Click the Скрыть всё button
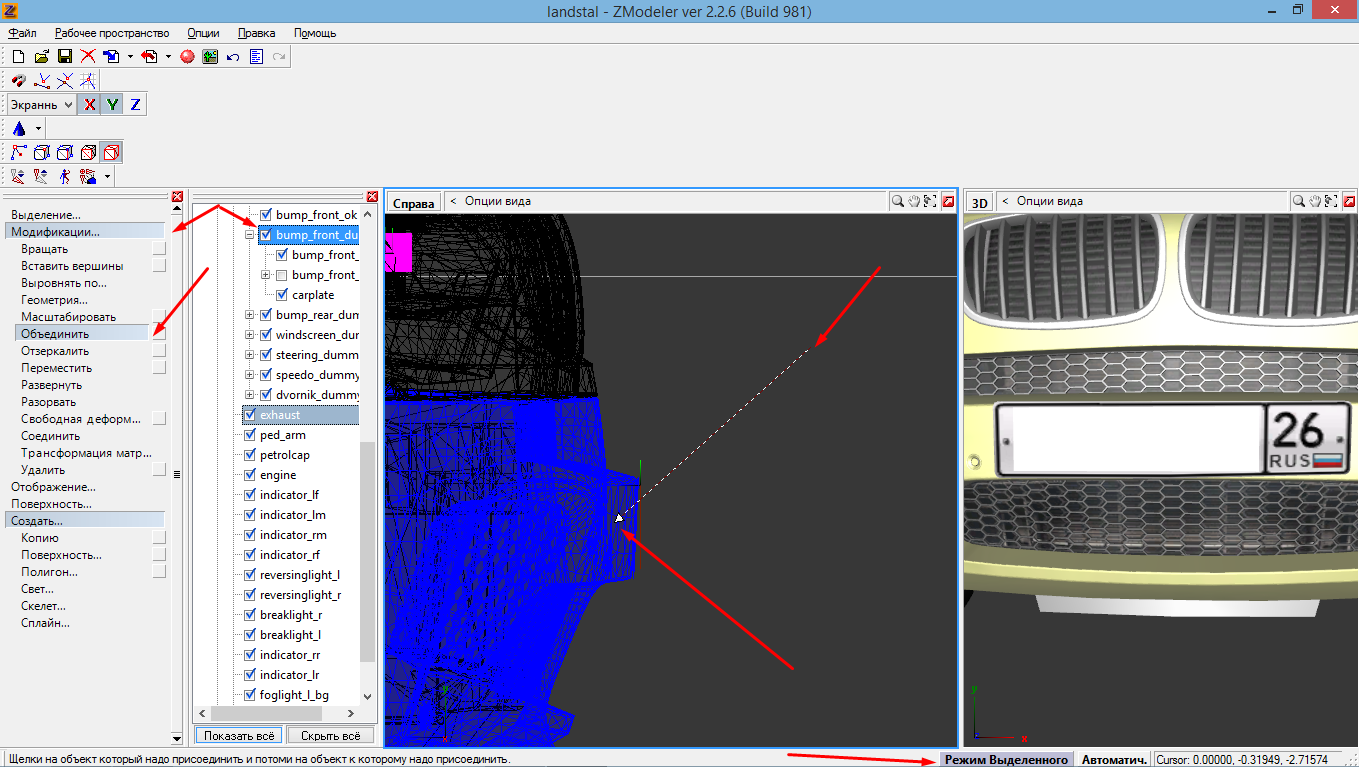 tap(330, 736)
